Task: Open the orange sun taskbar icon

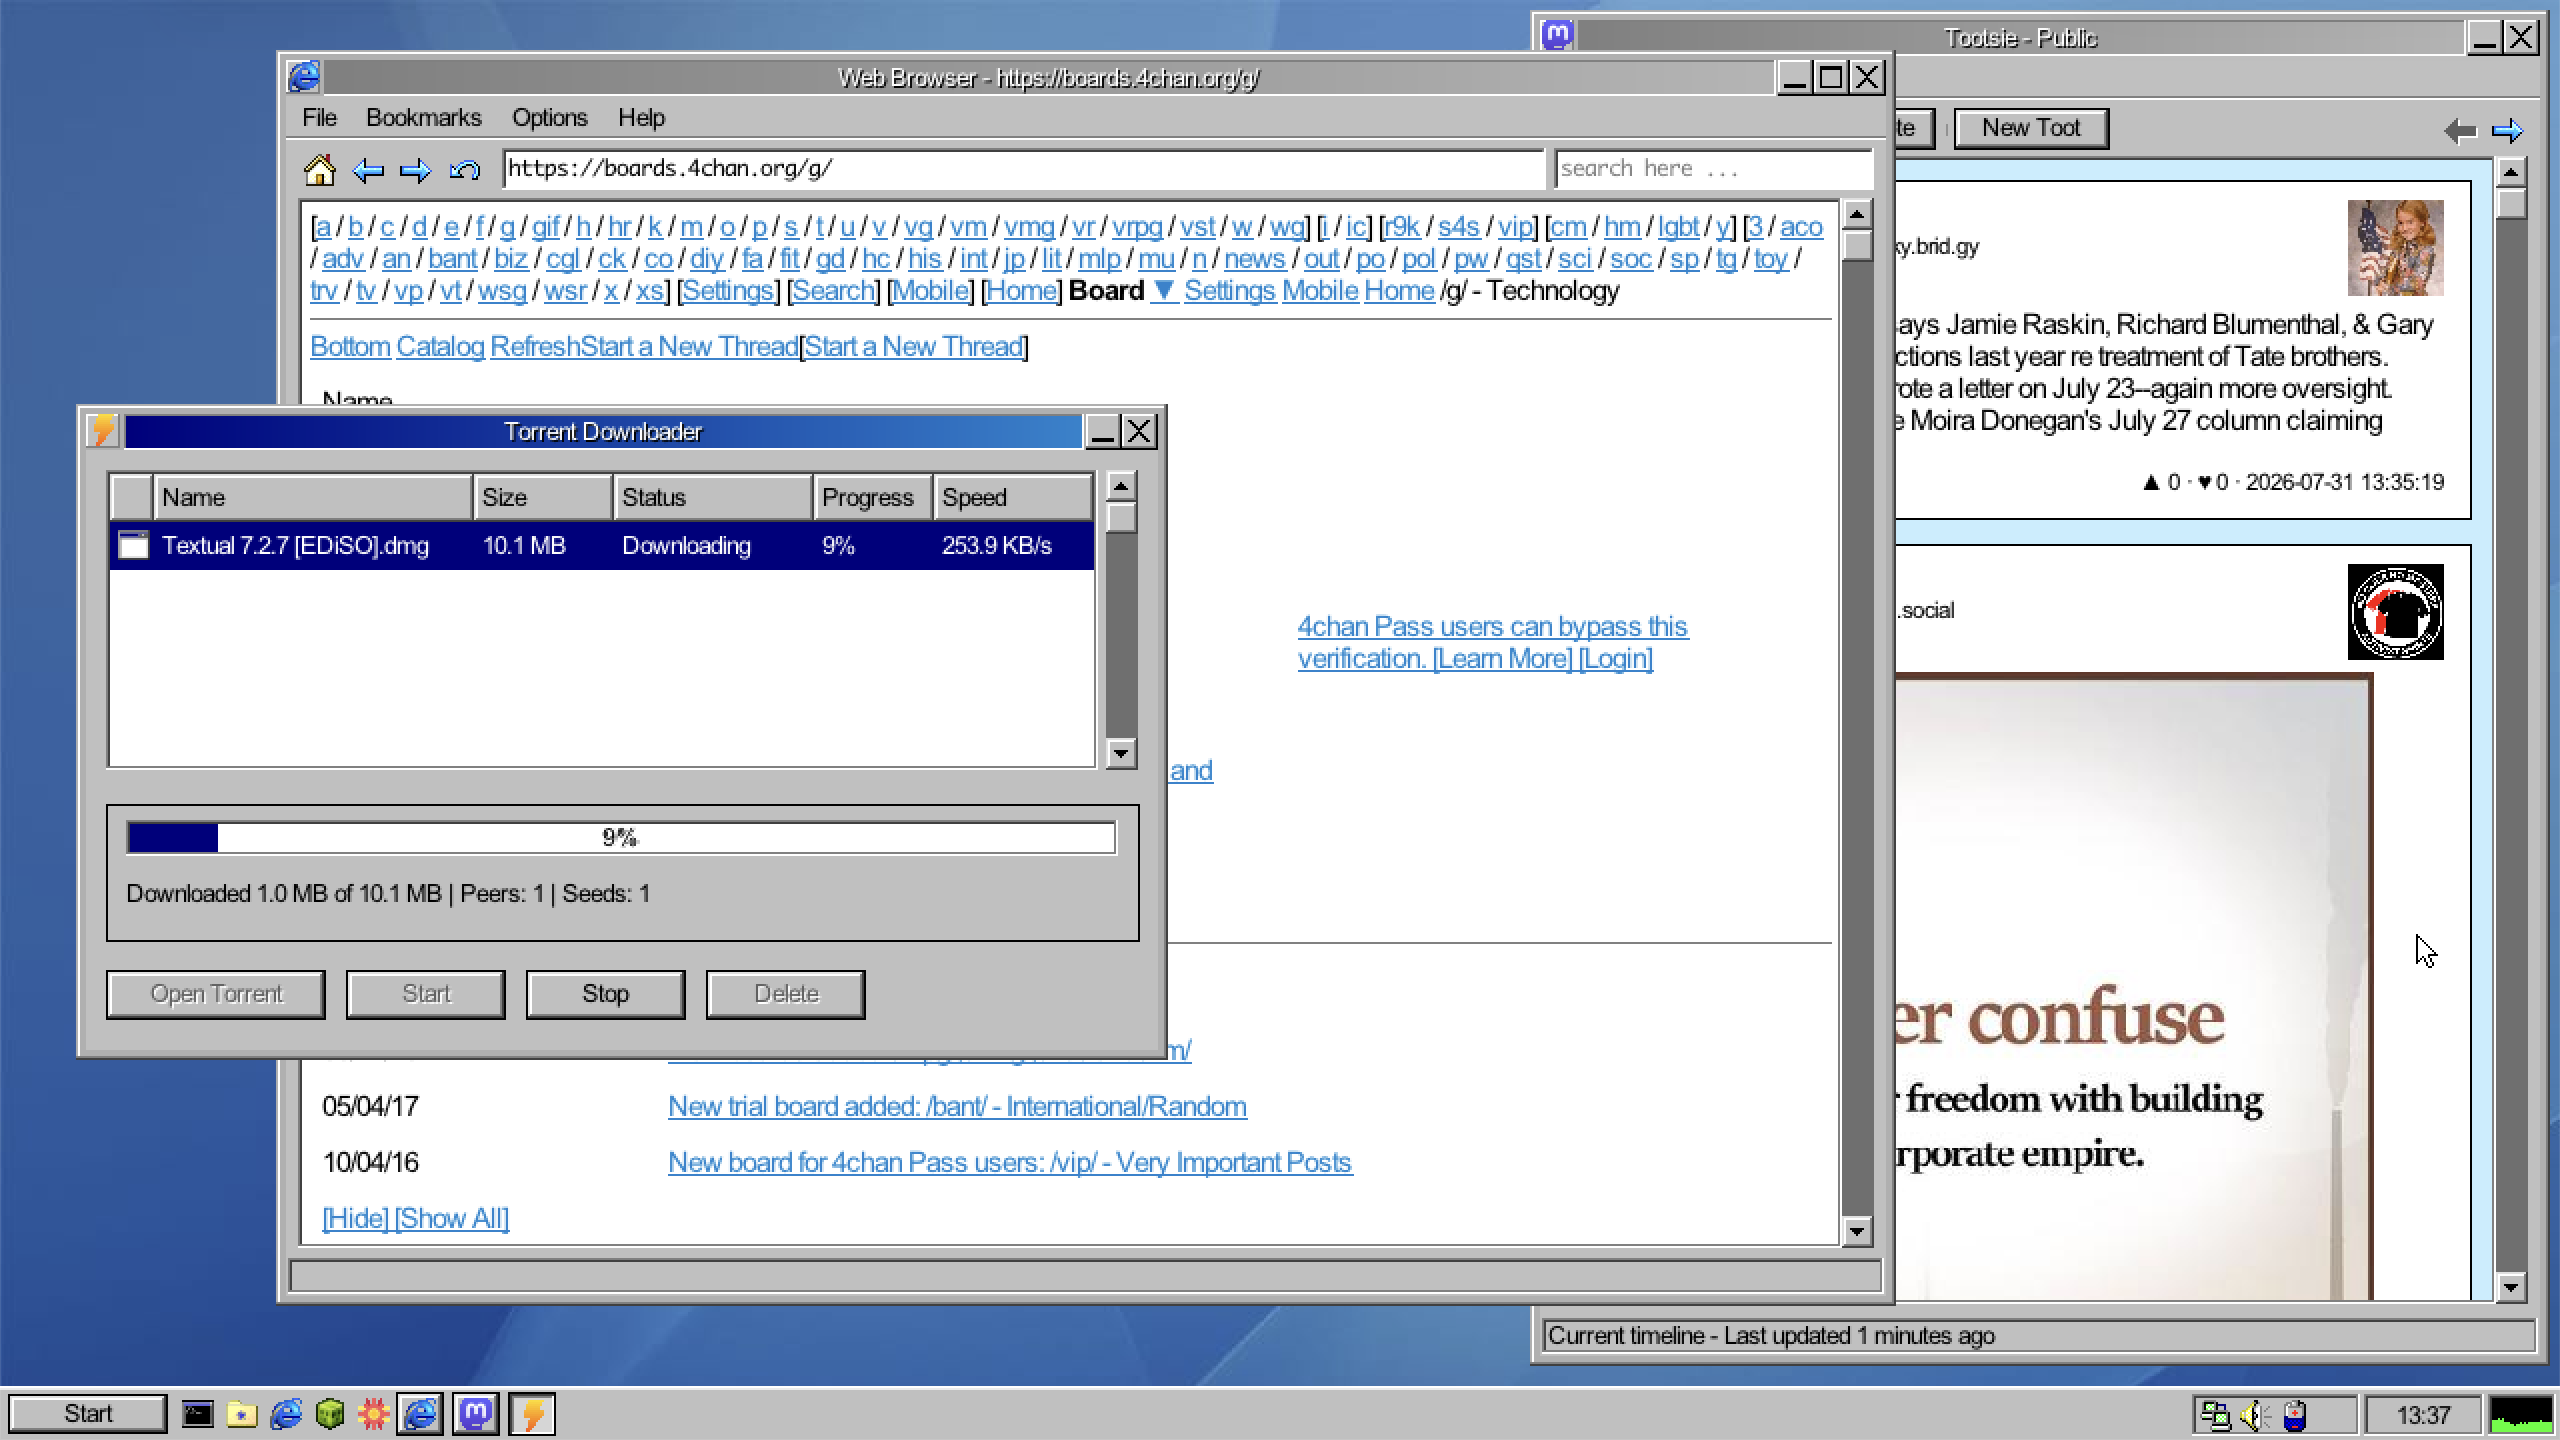Action: click(x=374, y=1414)
